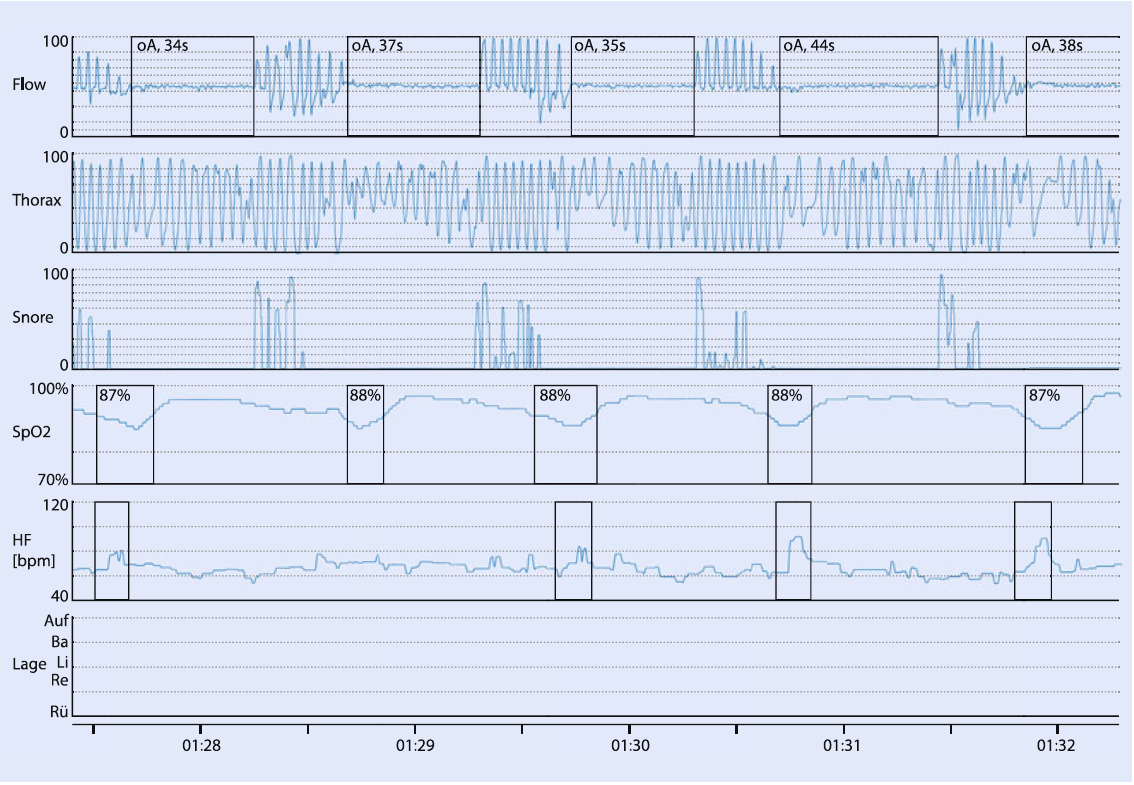1134x785 pixels.
Task: Click the 120 bpm axis value
Action: point(58,505)
